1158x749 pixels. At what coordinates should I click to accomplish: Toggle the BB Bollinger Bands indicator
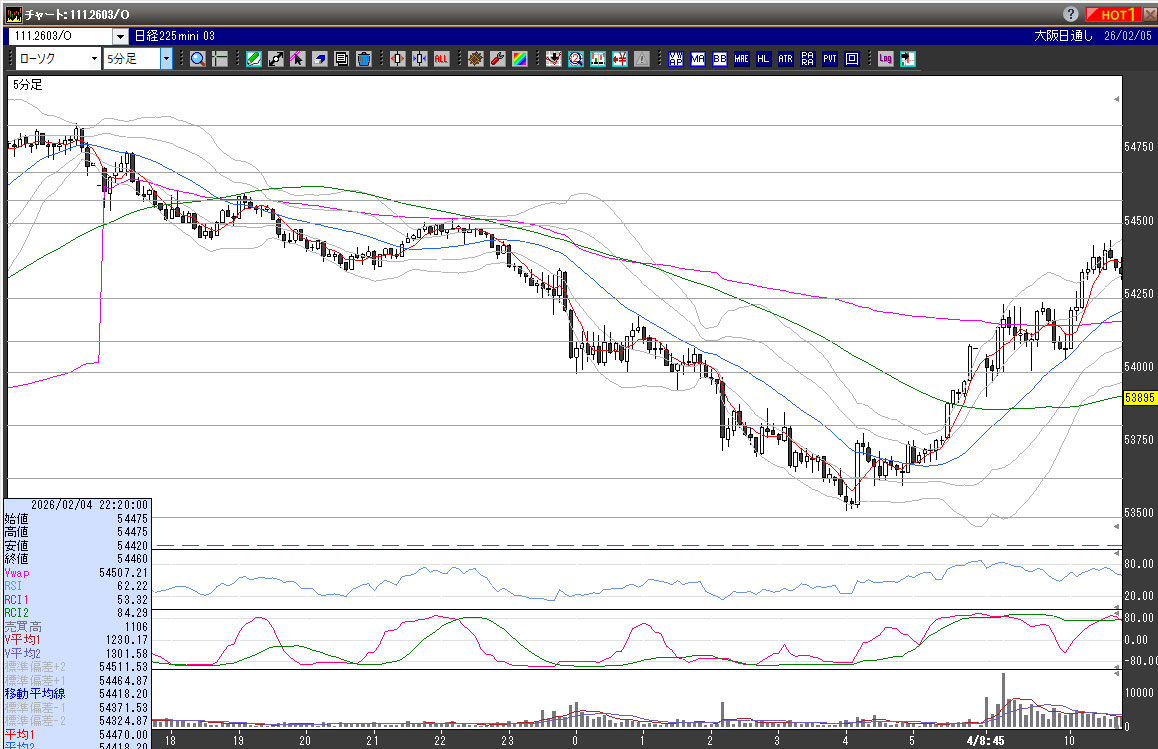(x=719, y=59)
